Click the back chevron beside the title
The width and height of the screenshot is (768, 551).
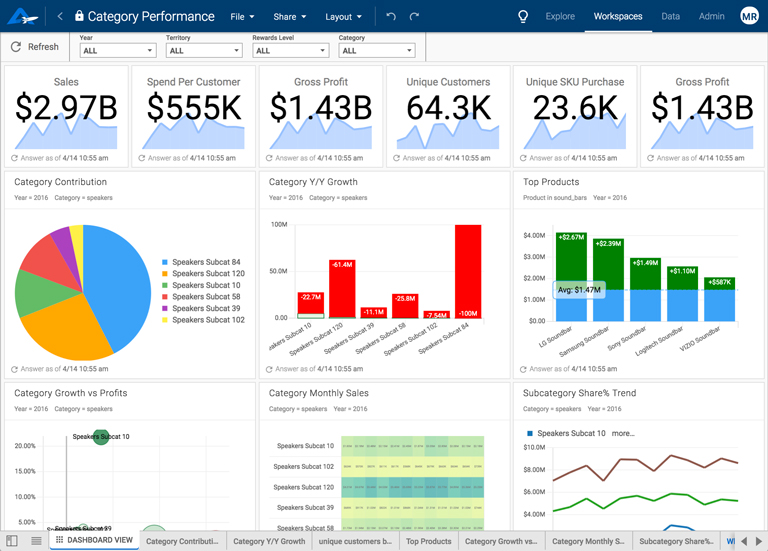point(60,16)
